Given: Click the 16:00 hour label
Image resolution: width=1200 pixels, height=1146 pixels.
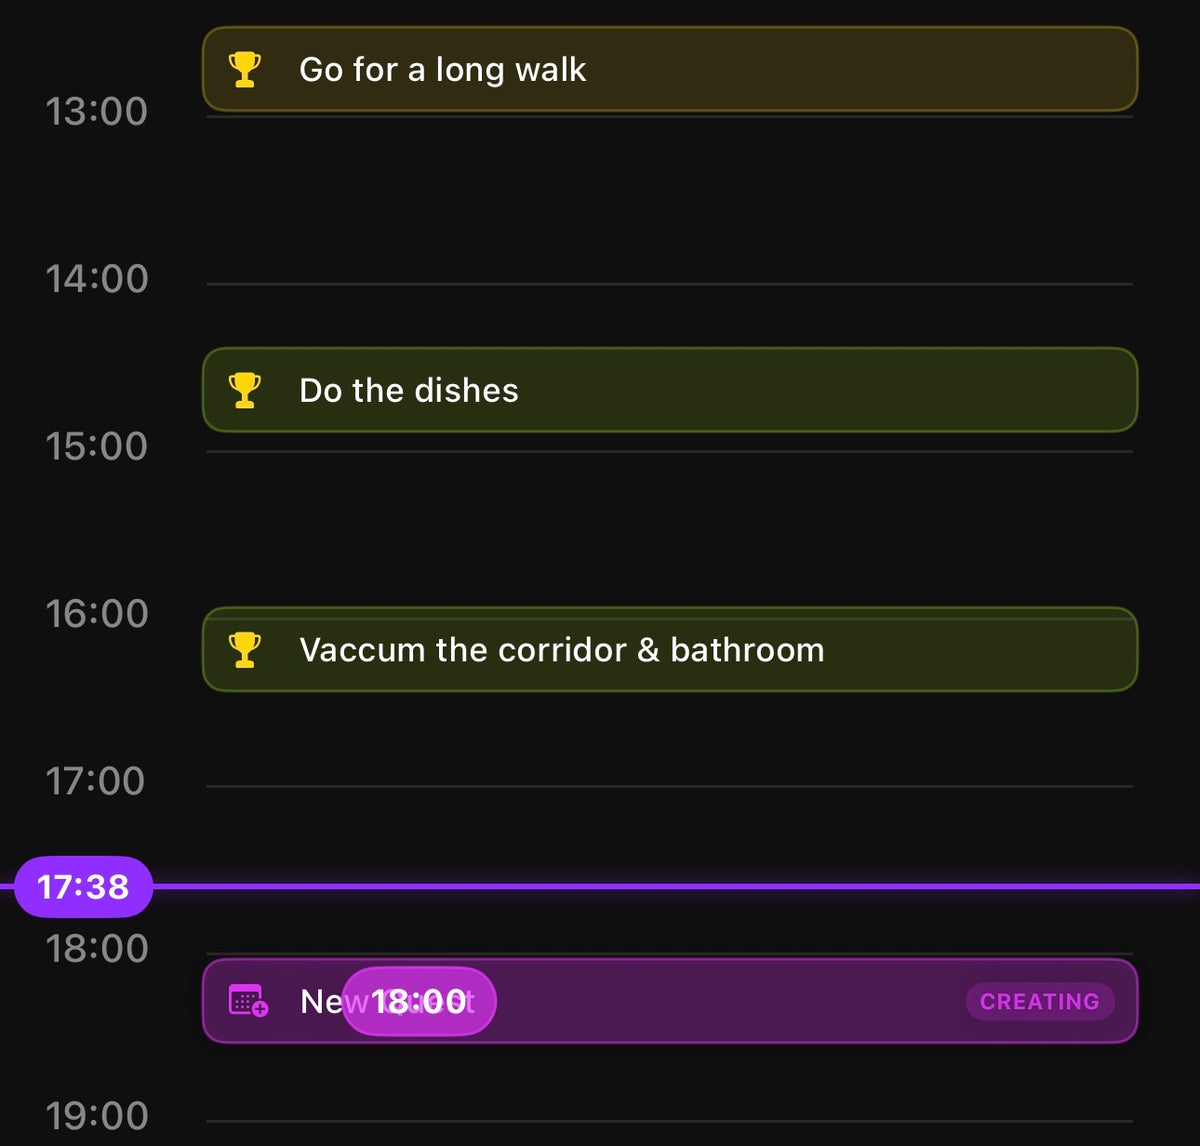Looking at the screenshot, I should 96,613.
